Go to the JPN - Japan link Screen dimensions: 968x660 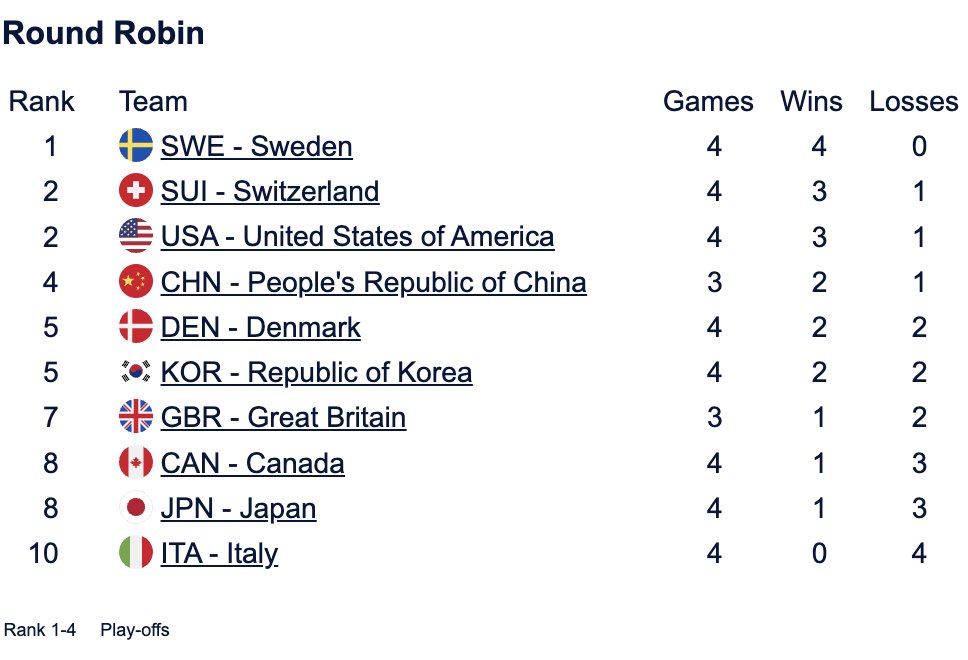click(238, 509)
